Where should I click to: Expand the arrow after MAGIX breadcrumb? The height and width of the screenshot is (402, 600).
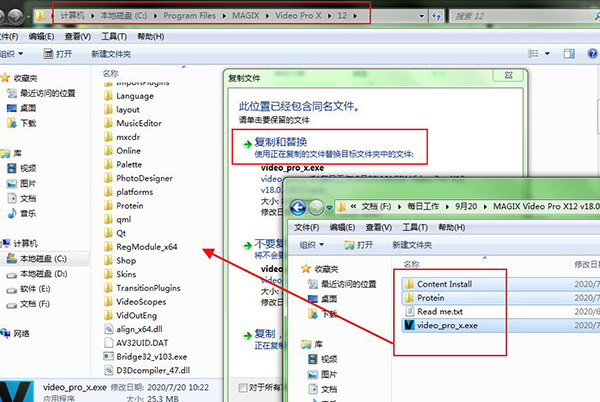point(267,16)
